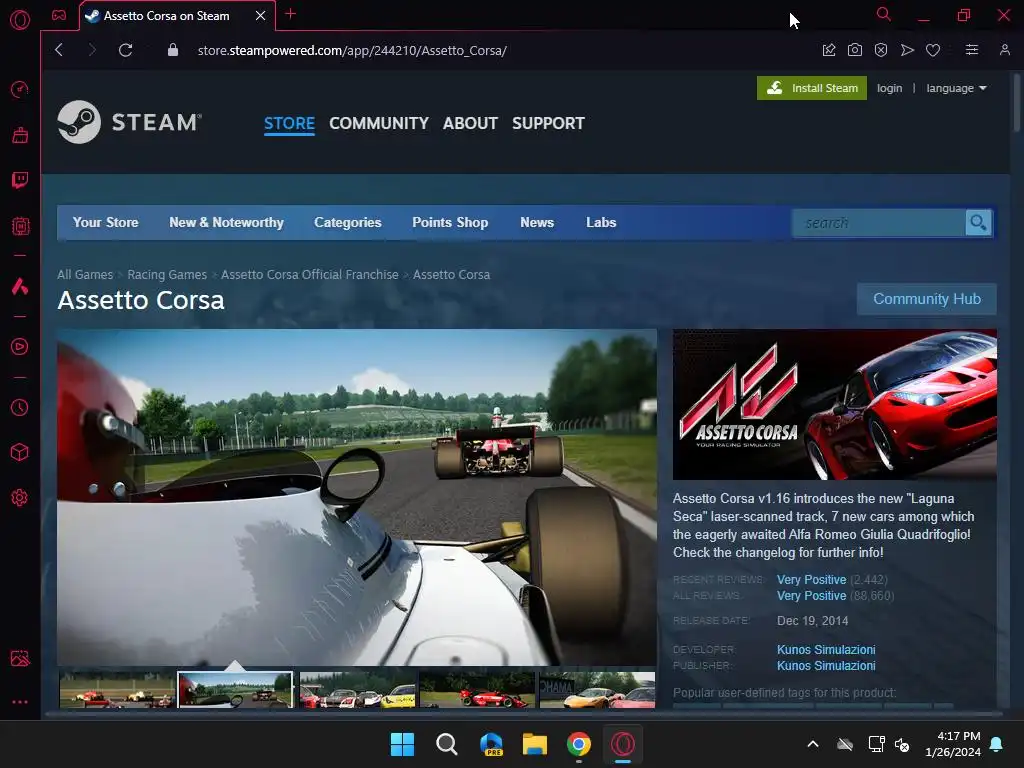This screenshot has width=1024, height=768.
Task: Select the ABOUT menu
Action: [470, 123]
